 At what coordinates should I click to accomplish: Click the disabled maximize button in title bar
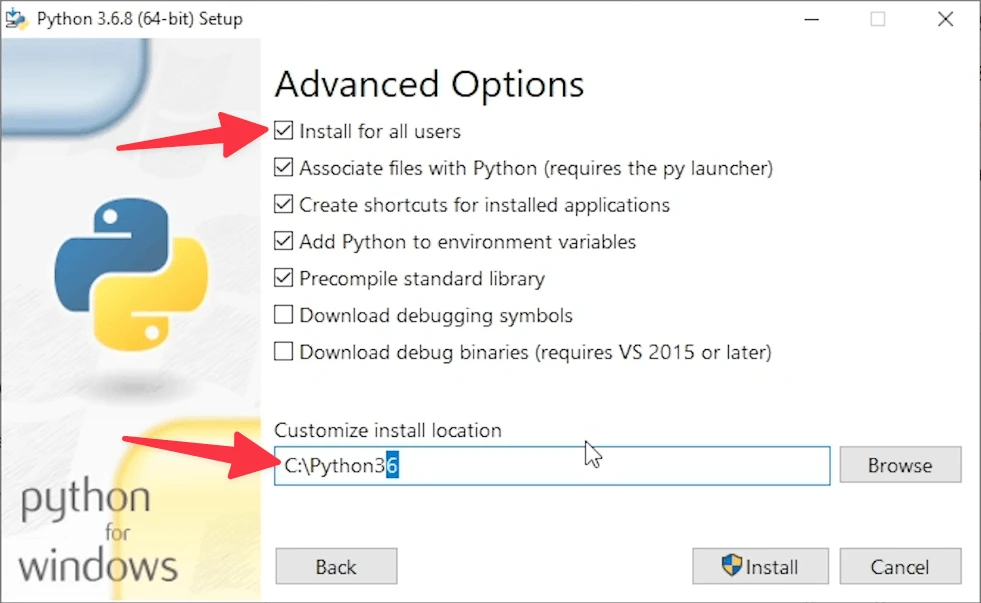tap(877, 19)
